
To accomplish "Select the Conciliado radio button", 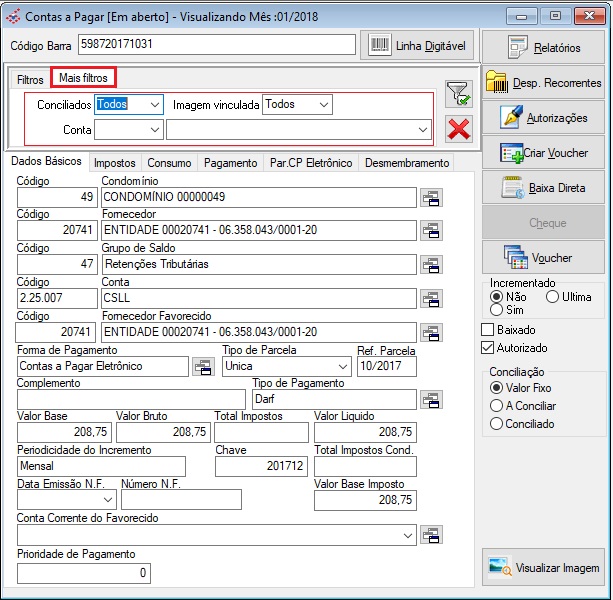I will coord(496,424).
